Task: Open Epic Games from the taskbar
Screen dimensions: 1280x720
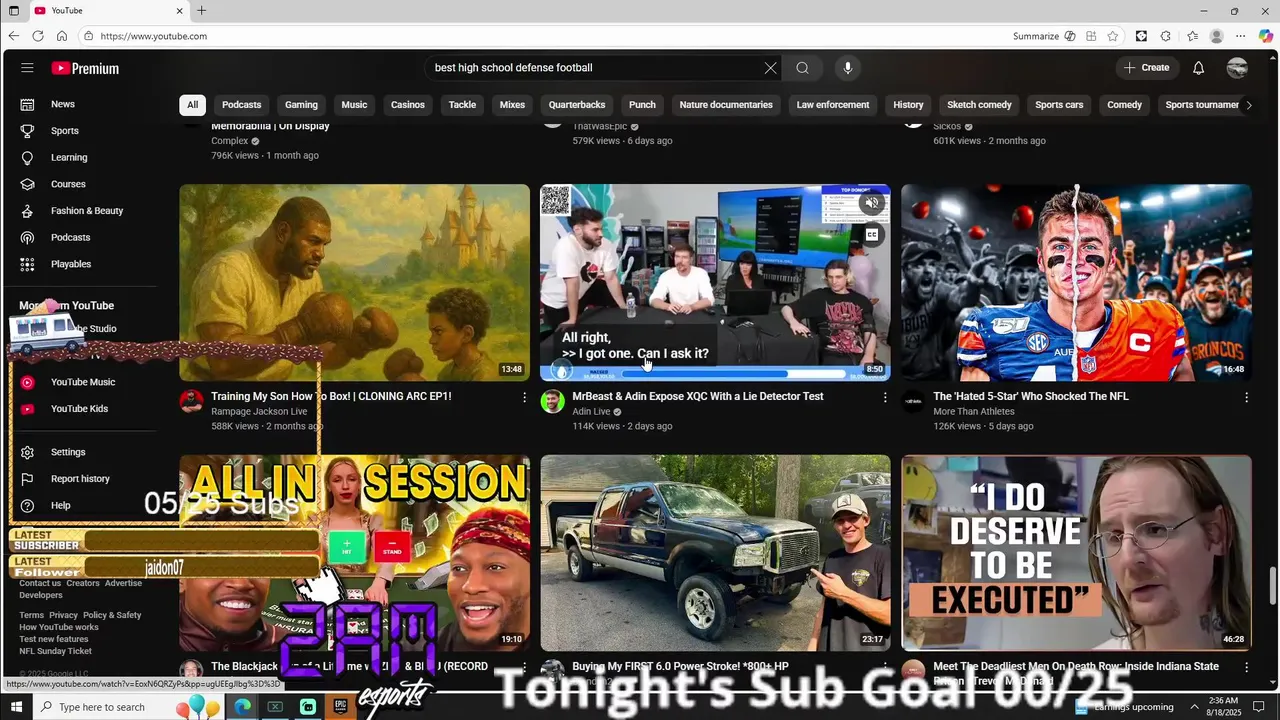Action: click(x=340, y=707)
